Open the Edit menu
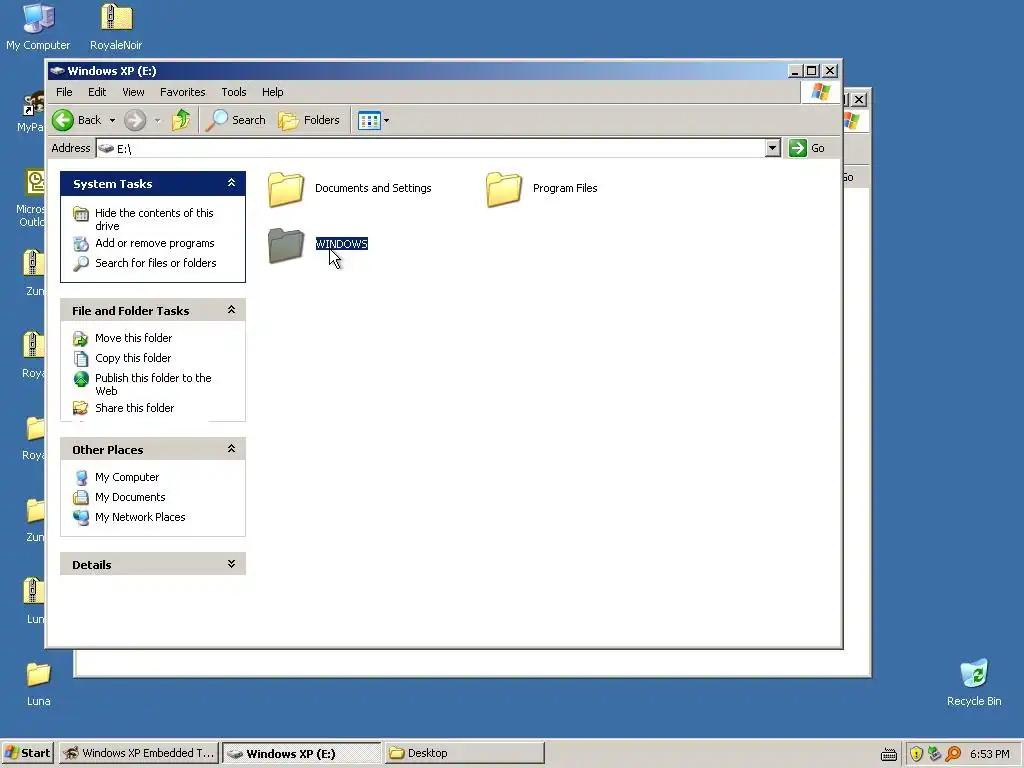 (97, 92)
